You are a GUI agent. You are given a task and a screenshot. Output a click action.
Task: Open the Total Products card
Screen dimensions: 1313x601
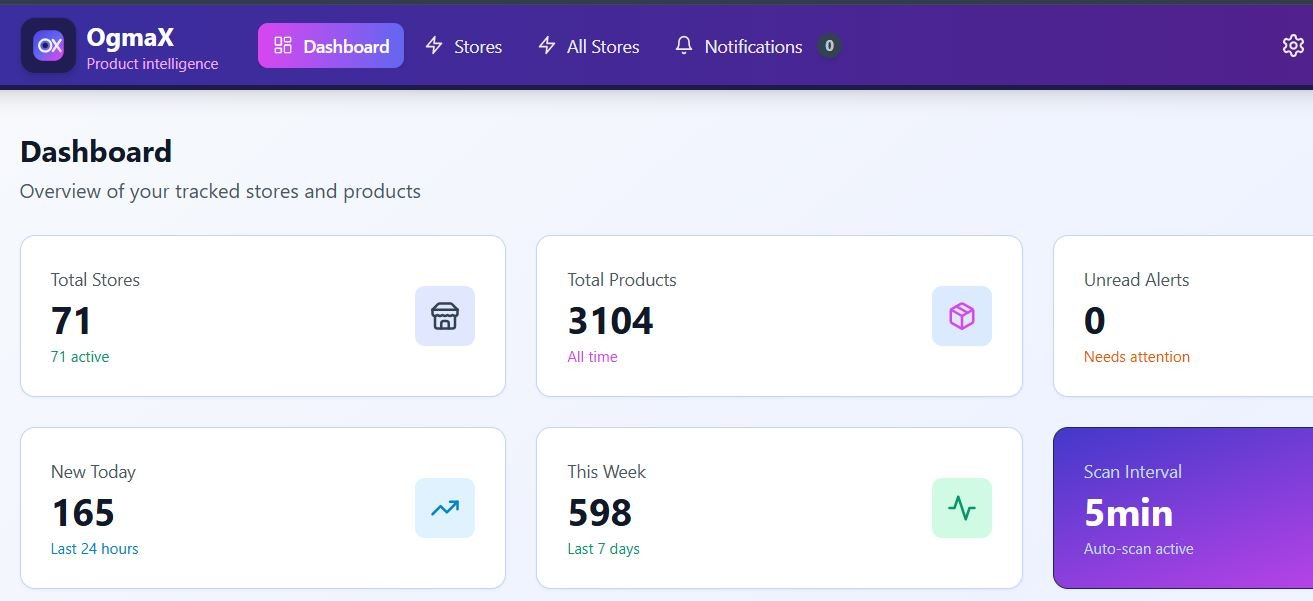point(778,316)
